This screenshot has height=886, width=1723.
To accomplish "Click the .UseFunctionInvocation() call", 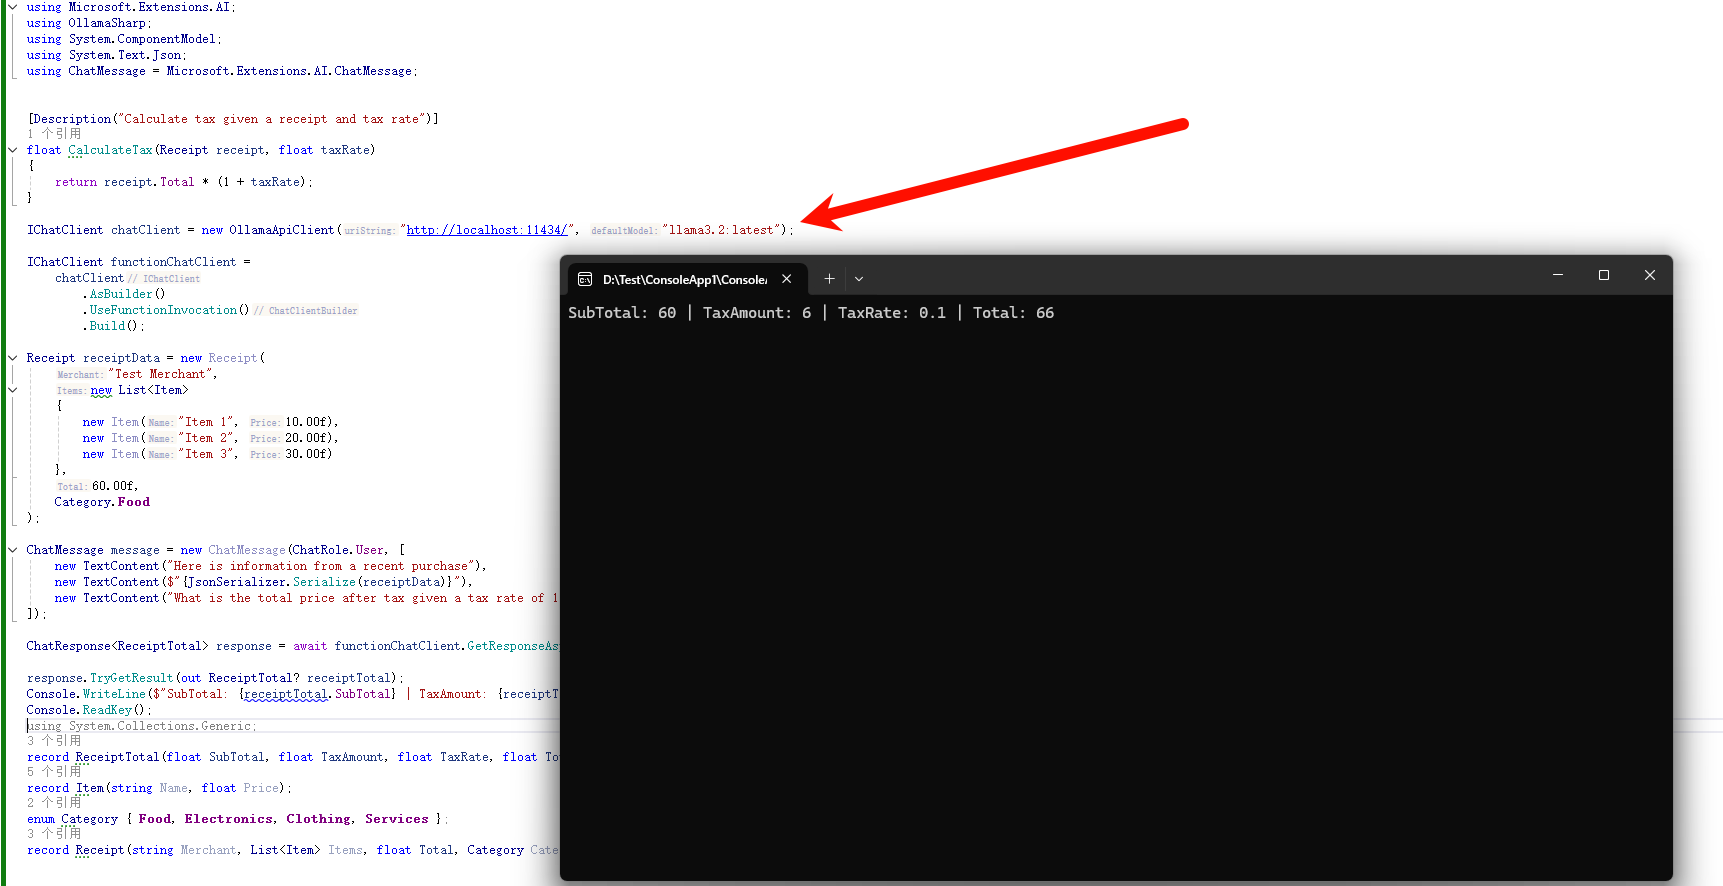I will 166,310.
